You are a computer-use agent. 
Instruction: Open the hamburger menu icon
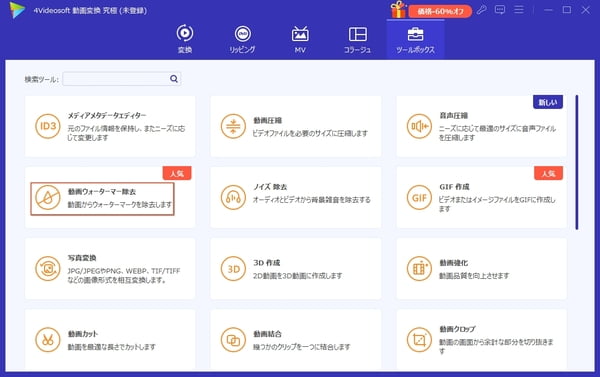point(519,10)
